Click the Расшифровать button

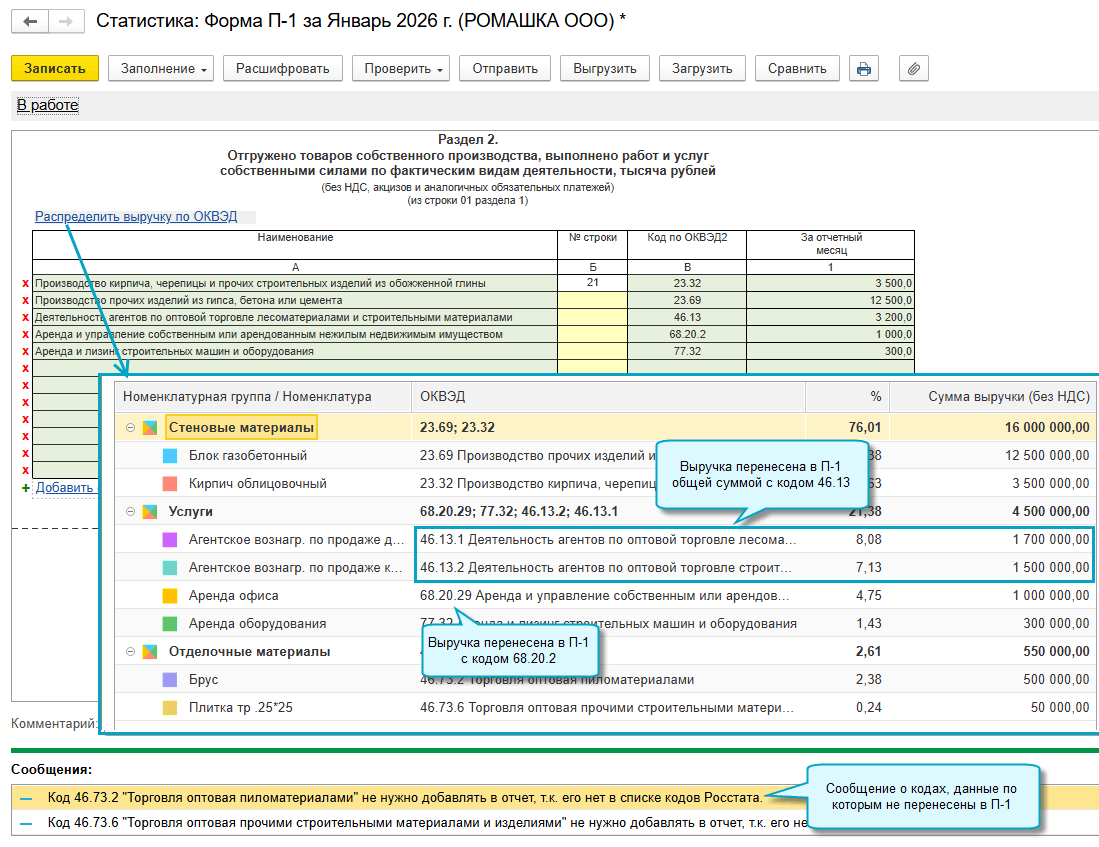pyautogui.click(x=283, y=68)
